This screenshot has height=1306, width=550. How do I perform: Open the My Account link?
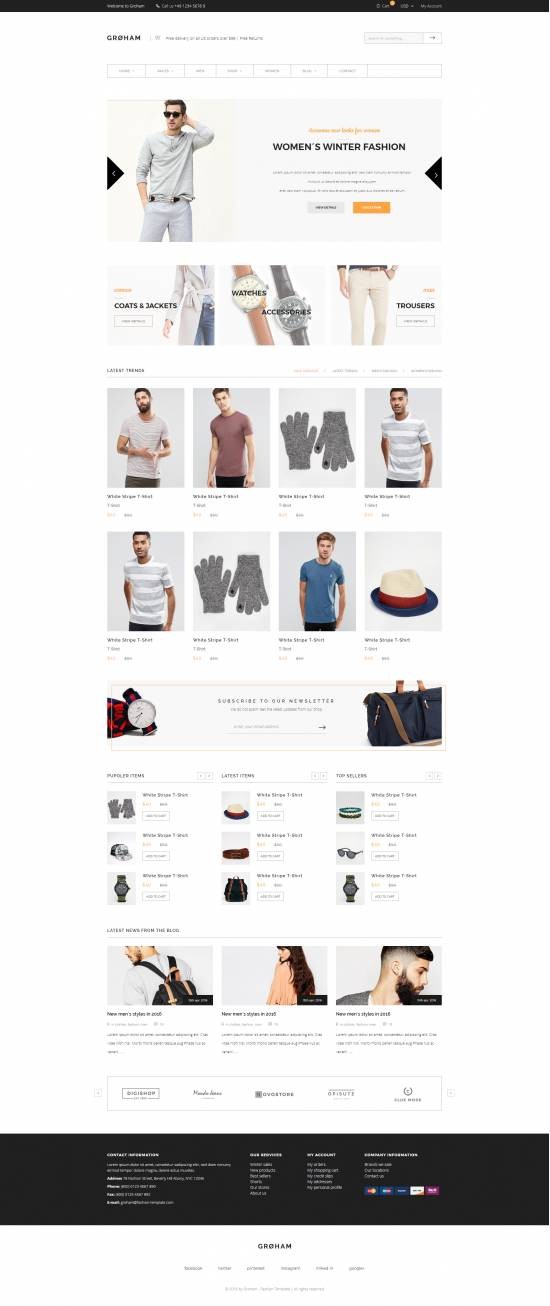point(431,5)
